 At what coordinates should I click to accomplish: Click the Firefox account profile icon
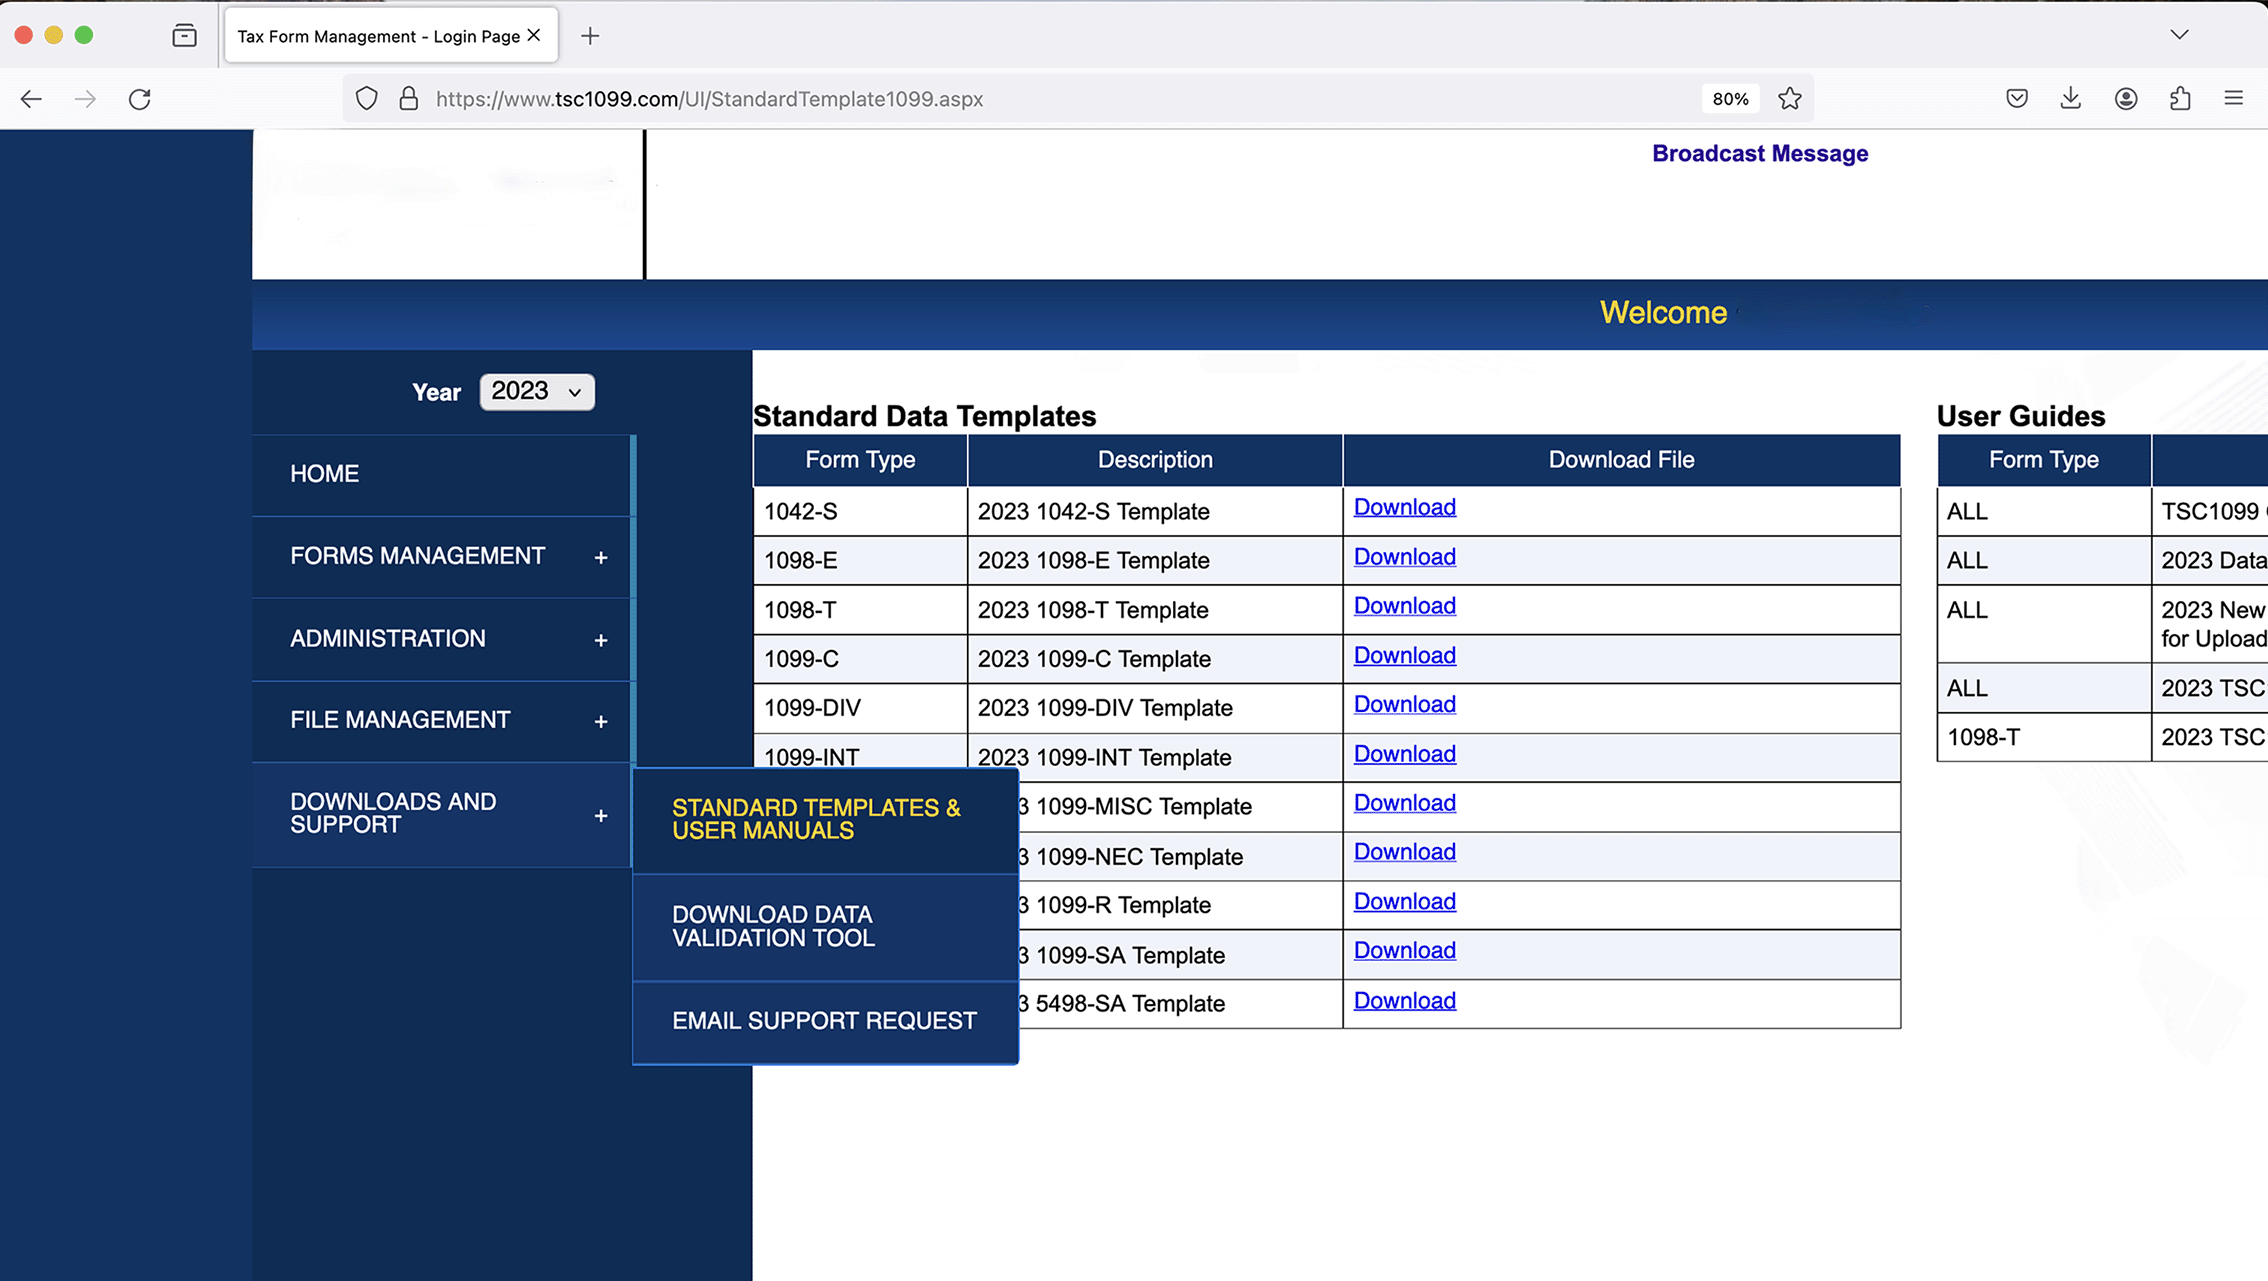tap(2126, 99)
